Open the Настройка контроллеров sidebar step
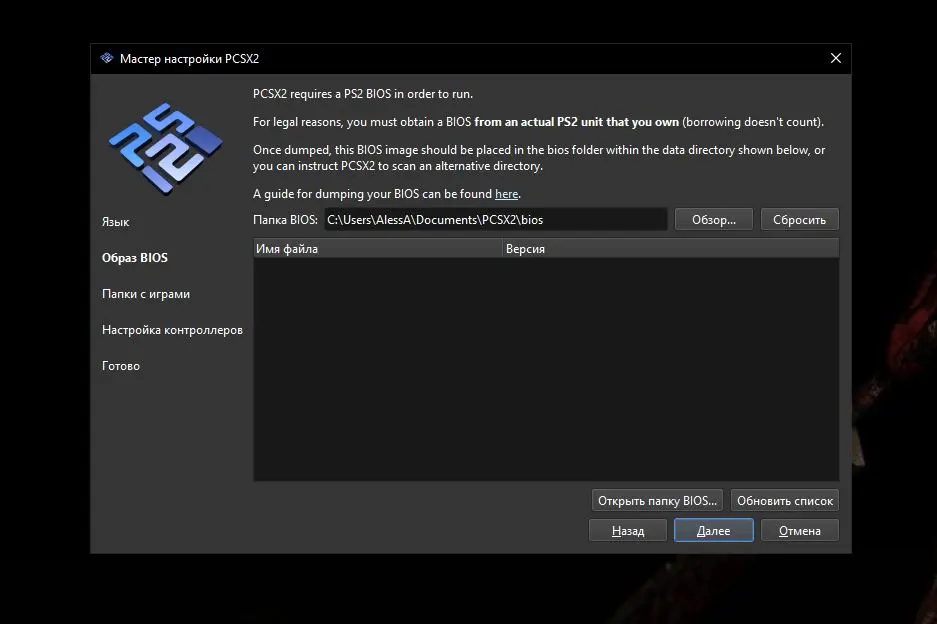Viewport: 937px width, 624px height. tap(172, 330)
